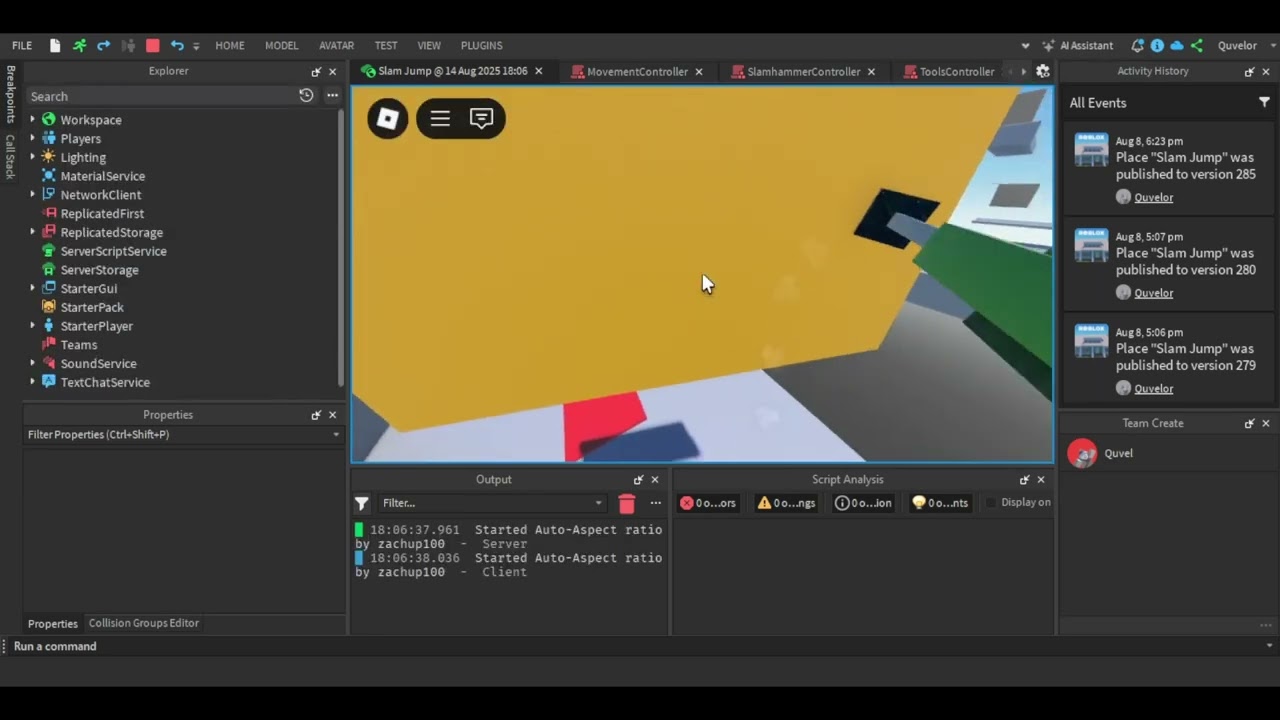Expand the Workspace tree item
This screenshot has height=720, width=1280.
tap(33, 119)
